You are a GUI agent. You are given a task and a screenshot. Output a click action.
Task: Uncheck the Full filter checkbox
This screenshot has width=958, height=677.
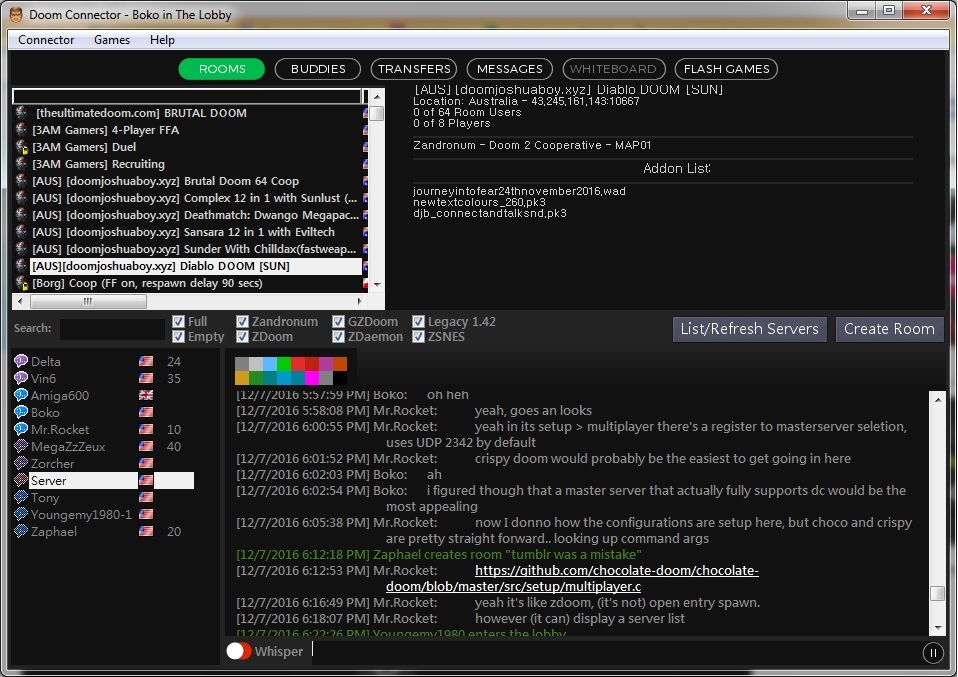click(178, 321)
